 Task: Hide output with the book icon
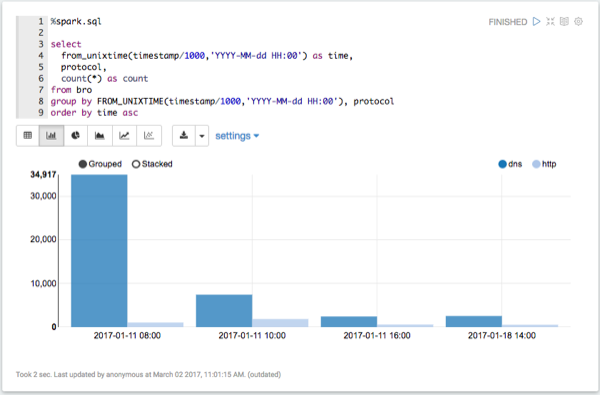pos(564,21)
